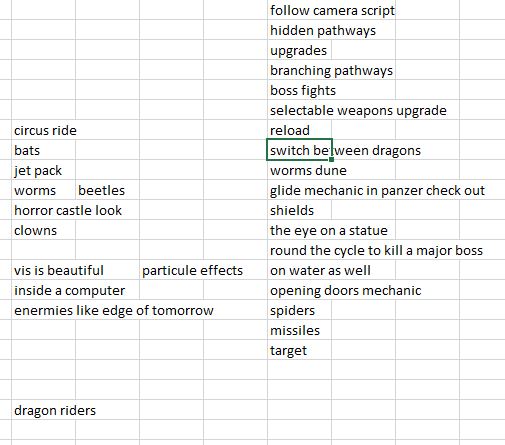
Task: Click the 'dragon riders' cell
Action: tap(43, 410)
